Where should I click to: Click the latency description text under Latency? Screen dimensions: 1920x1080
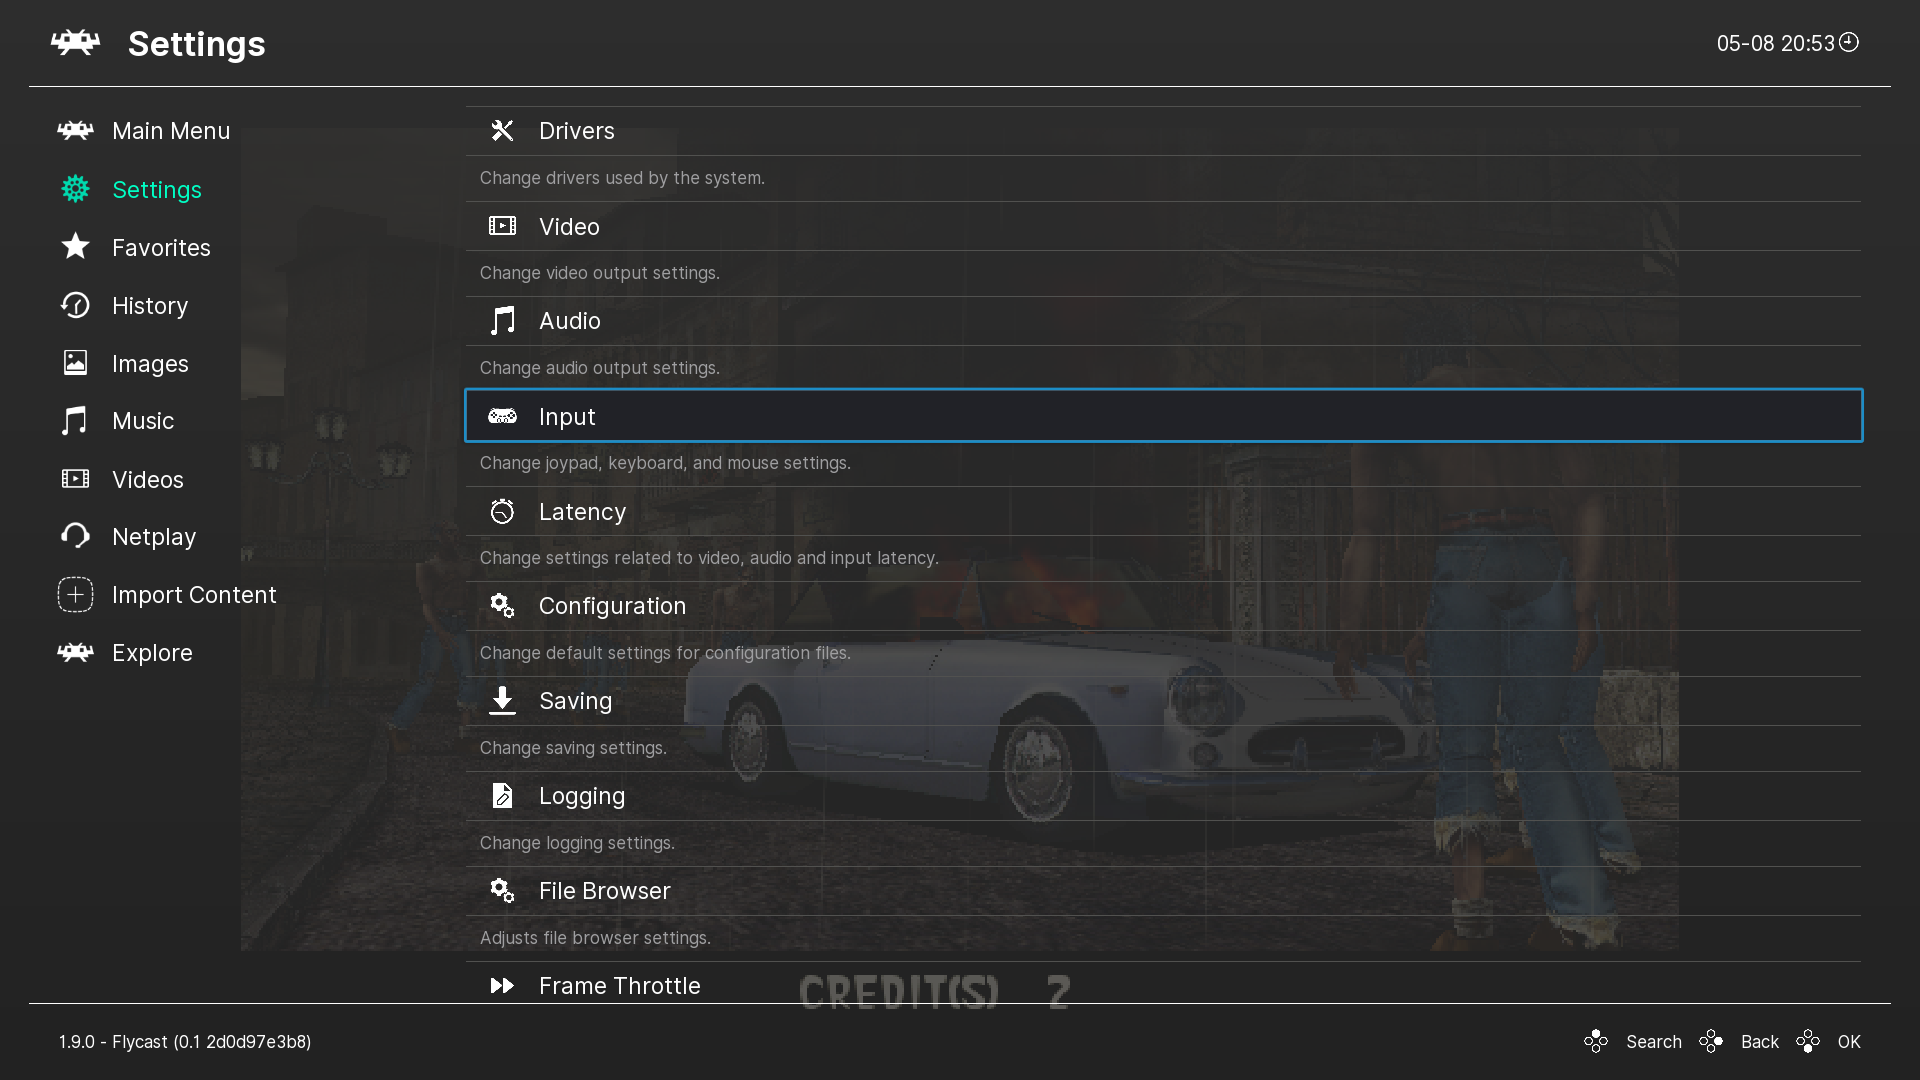709,558
